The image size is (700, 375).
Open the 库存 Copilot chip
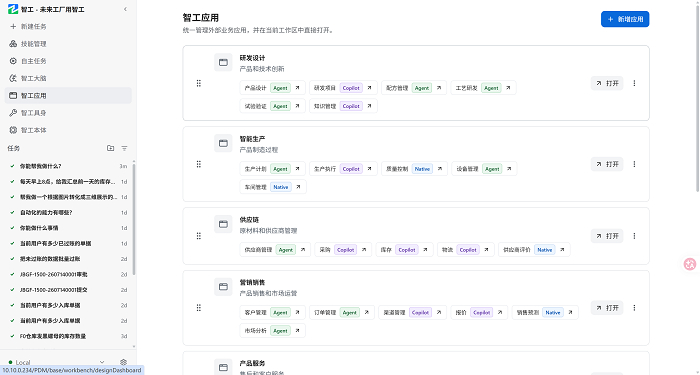coord(404,250)
